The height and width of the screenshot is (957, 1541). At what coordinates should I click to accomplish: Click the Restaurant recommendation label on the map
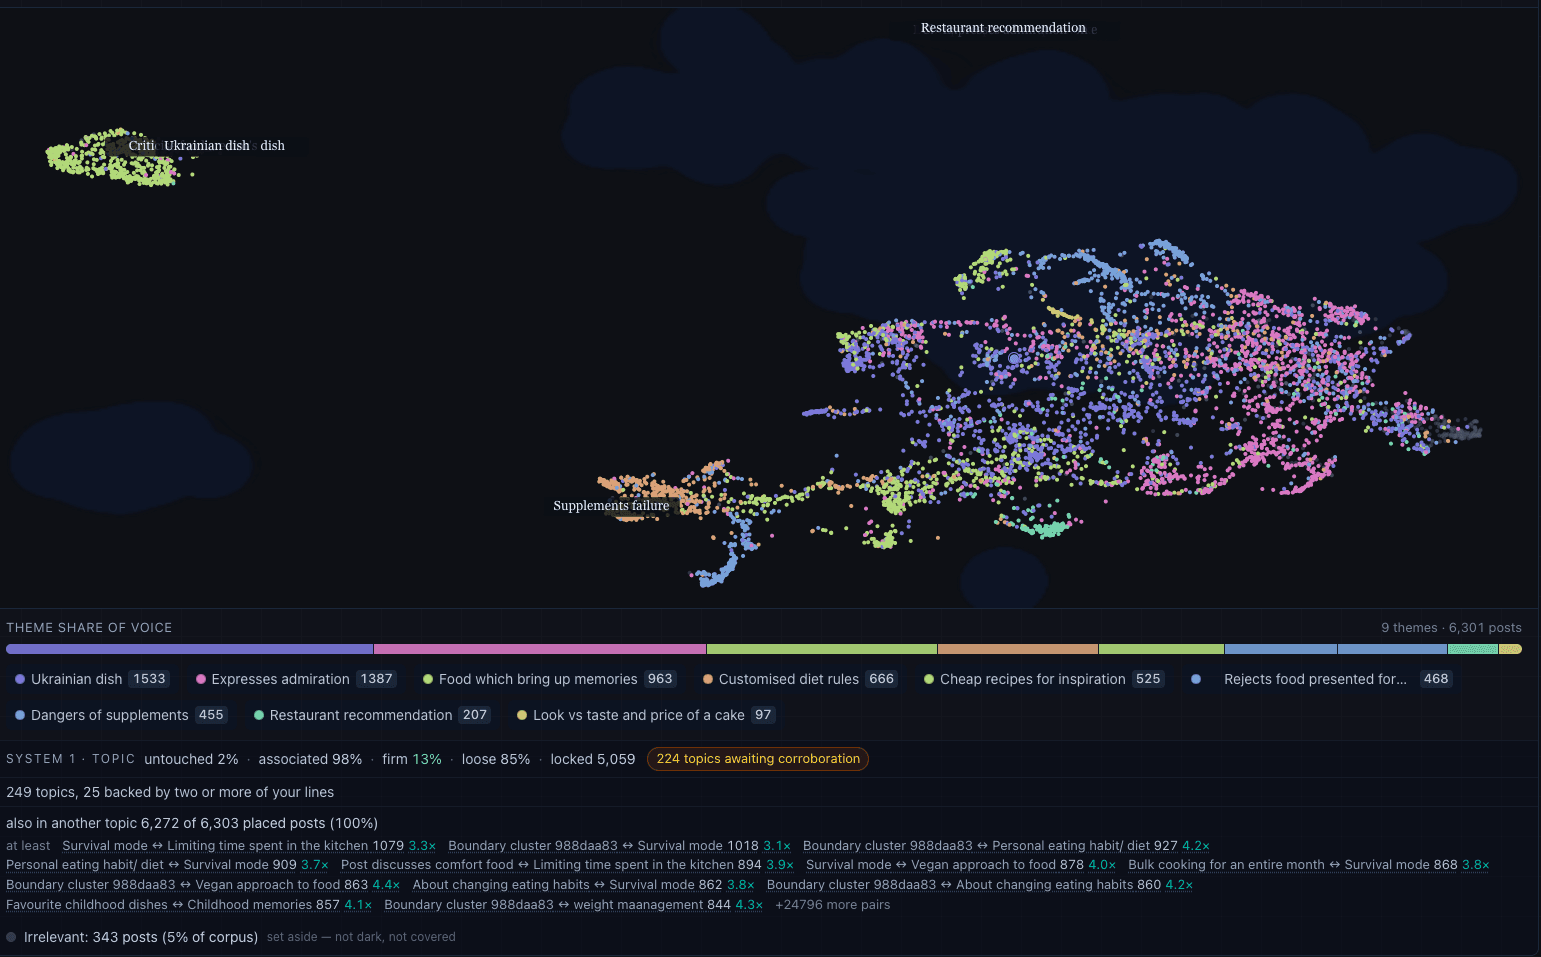click(1003, 28)
